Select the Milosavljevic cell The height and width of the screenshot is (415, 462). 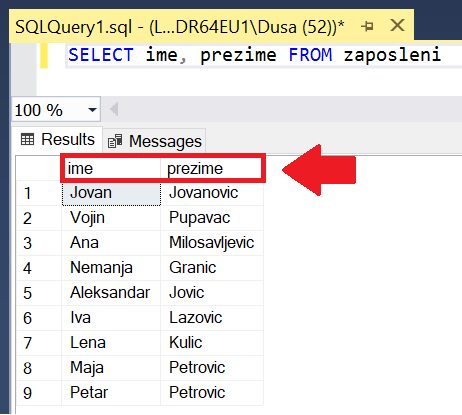click(x=212, y=243)
